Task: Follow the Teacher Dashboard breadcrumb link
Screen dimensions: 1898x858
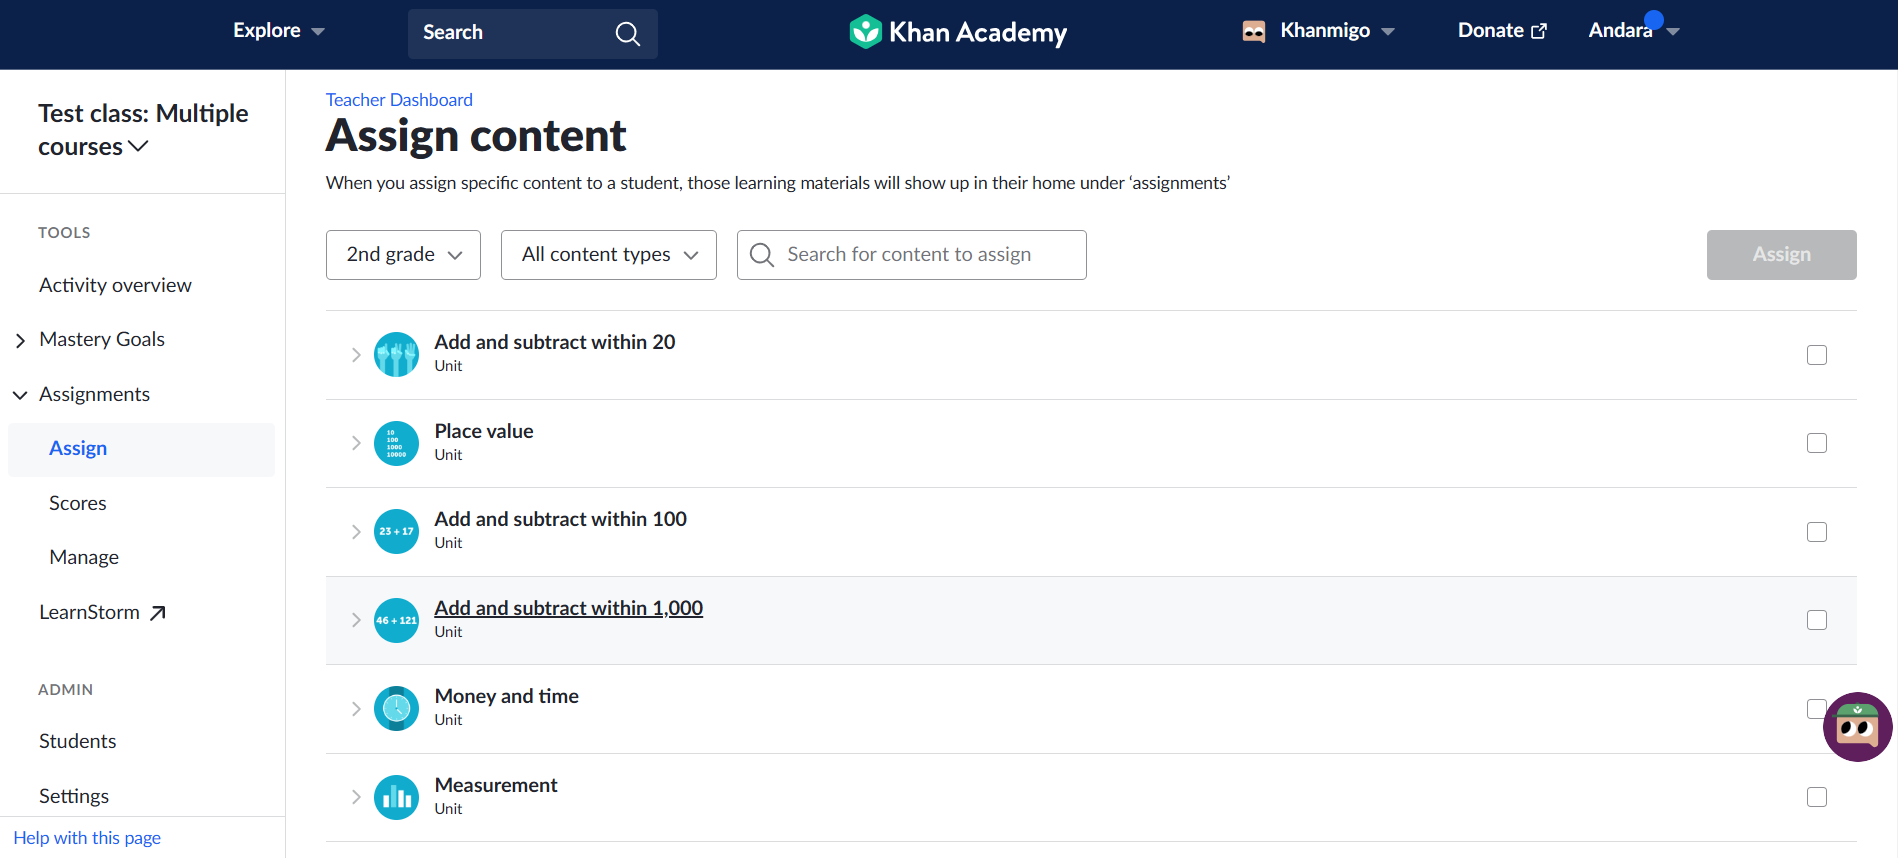Action: click(x=399, y=100)
